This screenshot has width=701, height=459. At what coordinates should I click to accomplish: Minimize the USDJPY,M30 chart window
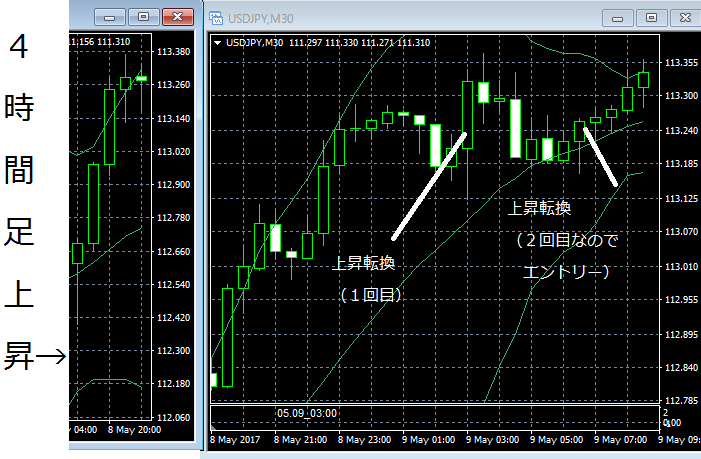click(x=617, y=18)
